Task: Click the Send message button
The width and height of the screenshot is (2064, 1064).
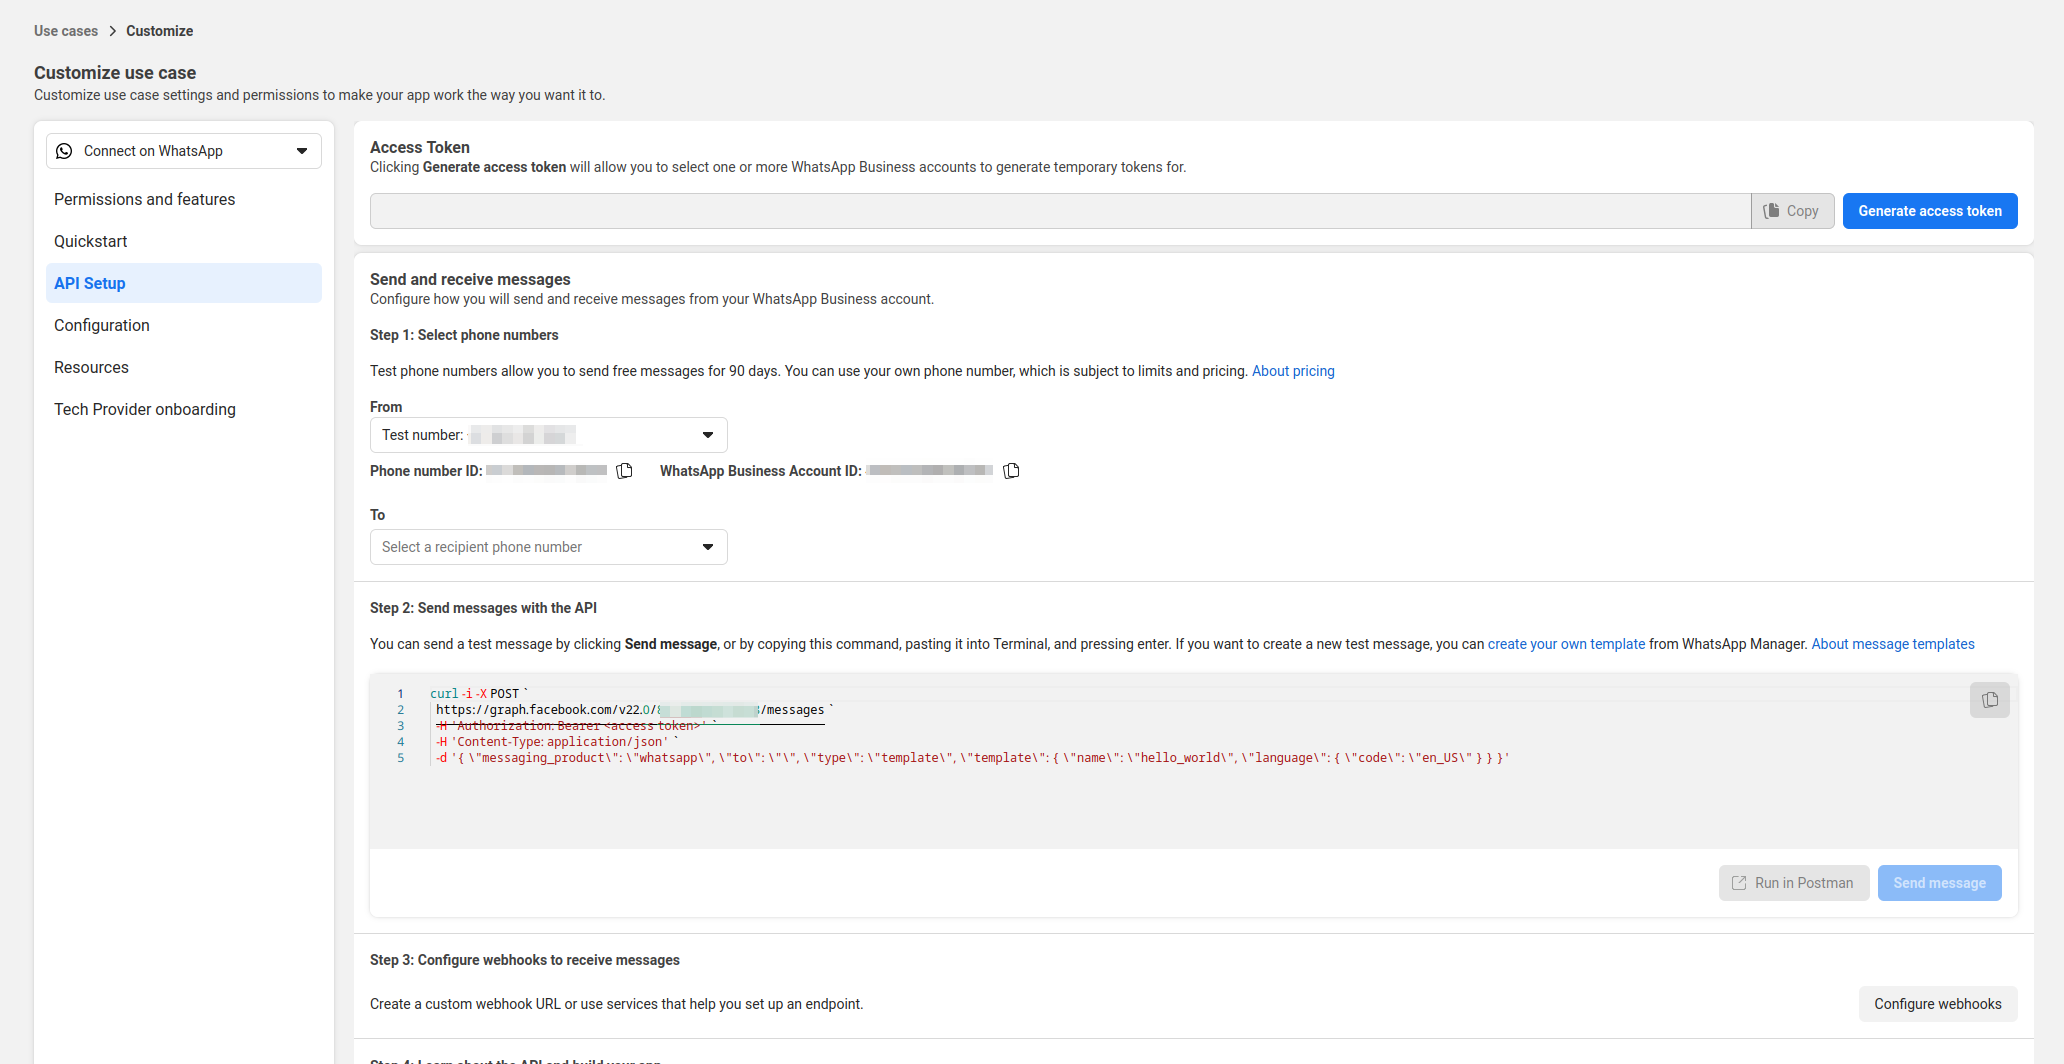Action: tap(1940, 883)
